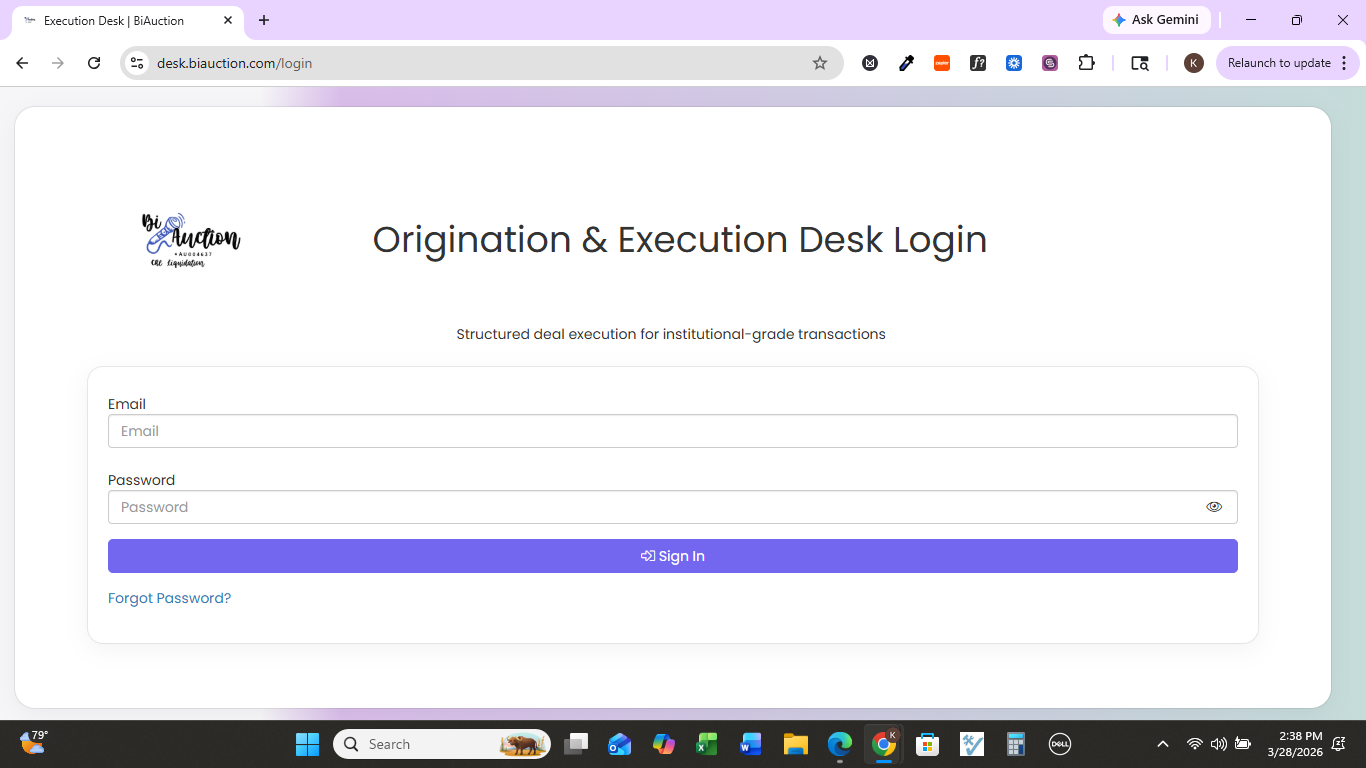Switch to Chrome on the taskbar

pyautogui.click(x=883, y=744)
